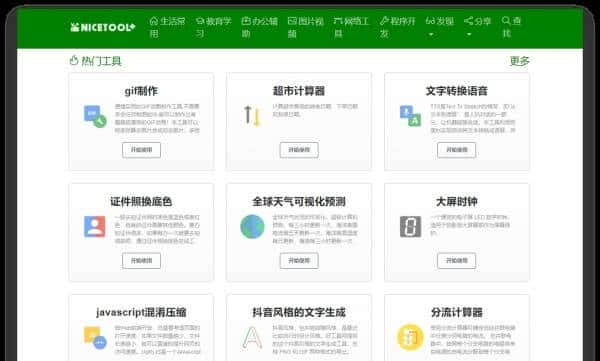600x361 pixels.
Task: Open the 超市计算器 card title
Action: click(x=299, y=91)
